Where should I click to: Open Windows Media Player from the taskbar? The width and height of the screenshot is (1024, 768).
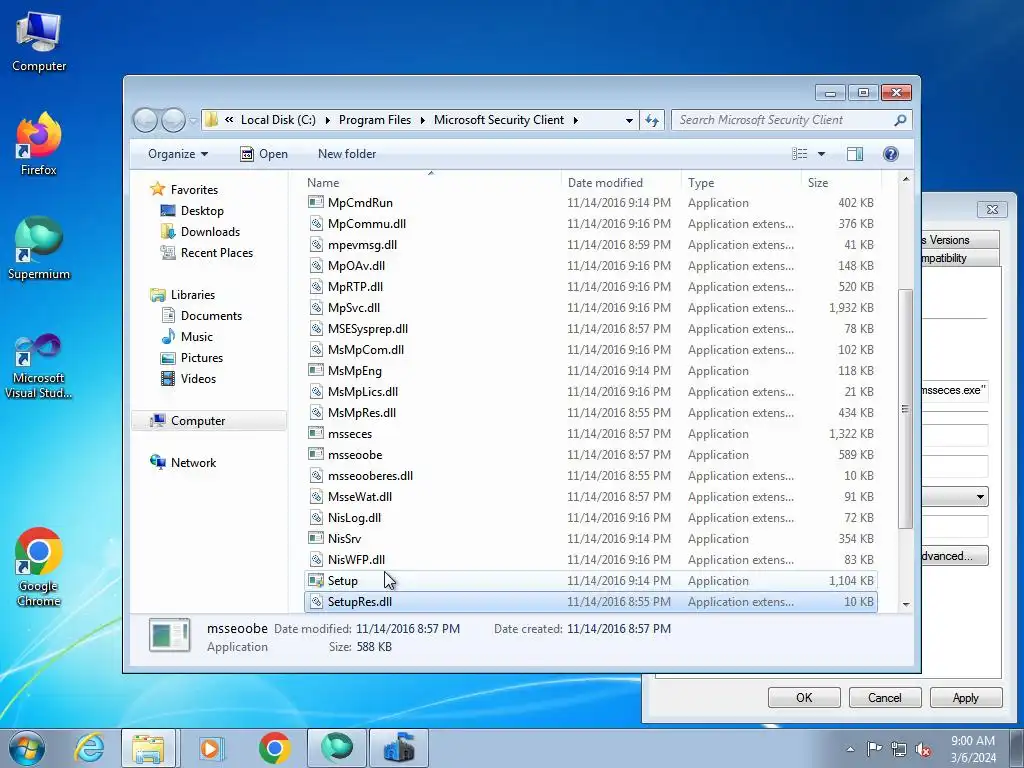210,748
